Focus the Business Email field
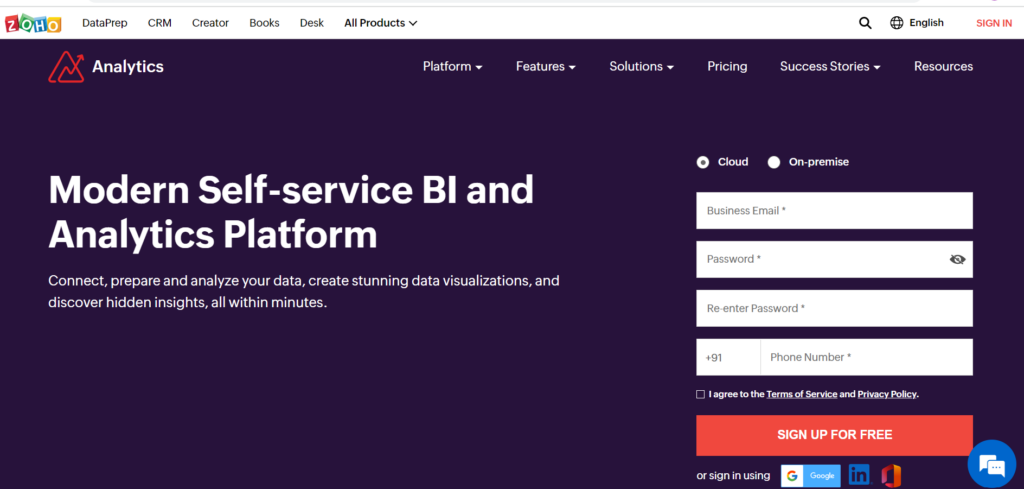1024x489 pixels. [x=834, y=211]
